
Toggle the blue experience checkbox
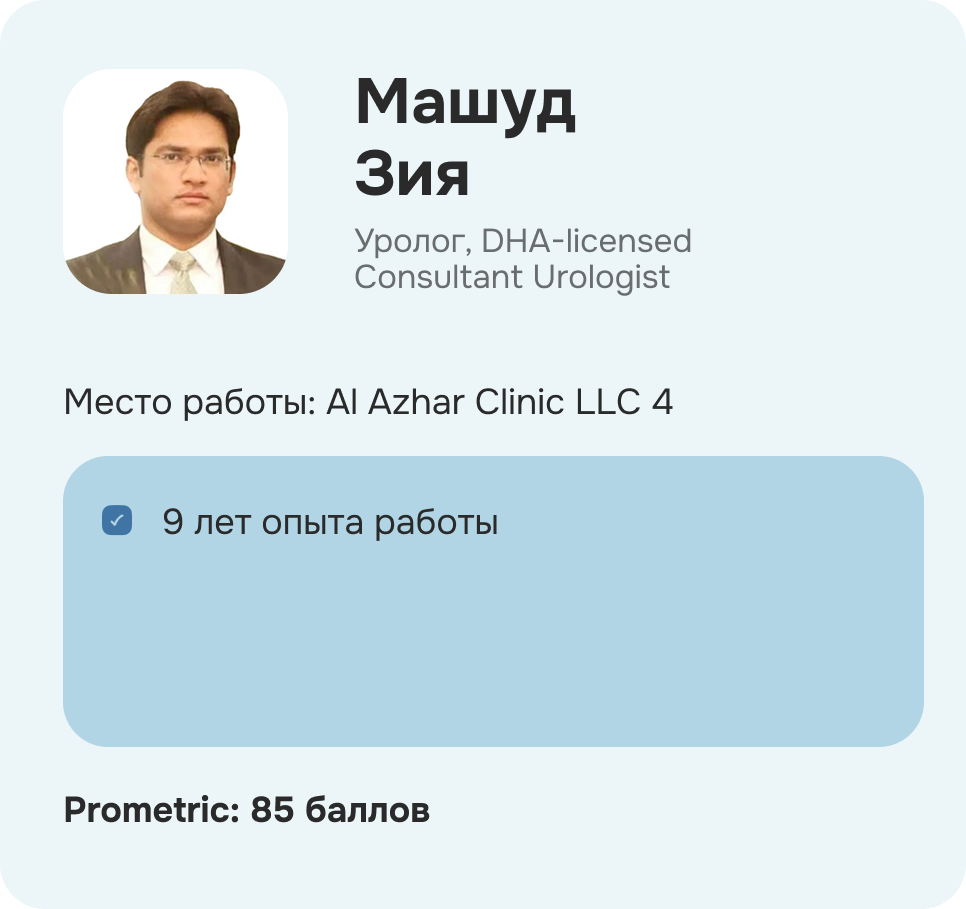pos(117,521)
